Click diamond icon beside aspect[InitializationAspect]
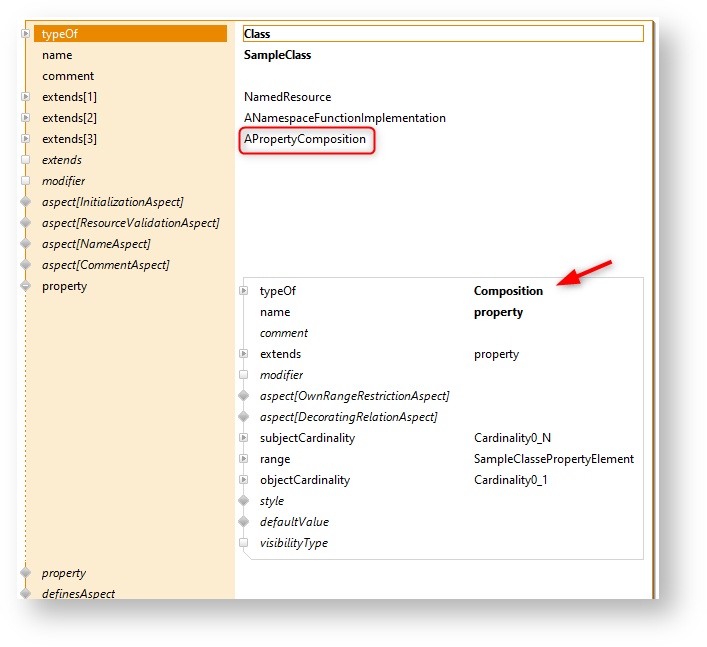This screenshot has height=647, width=707. point(25,202)
